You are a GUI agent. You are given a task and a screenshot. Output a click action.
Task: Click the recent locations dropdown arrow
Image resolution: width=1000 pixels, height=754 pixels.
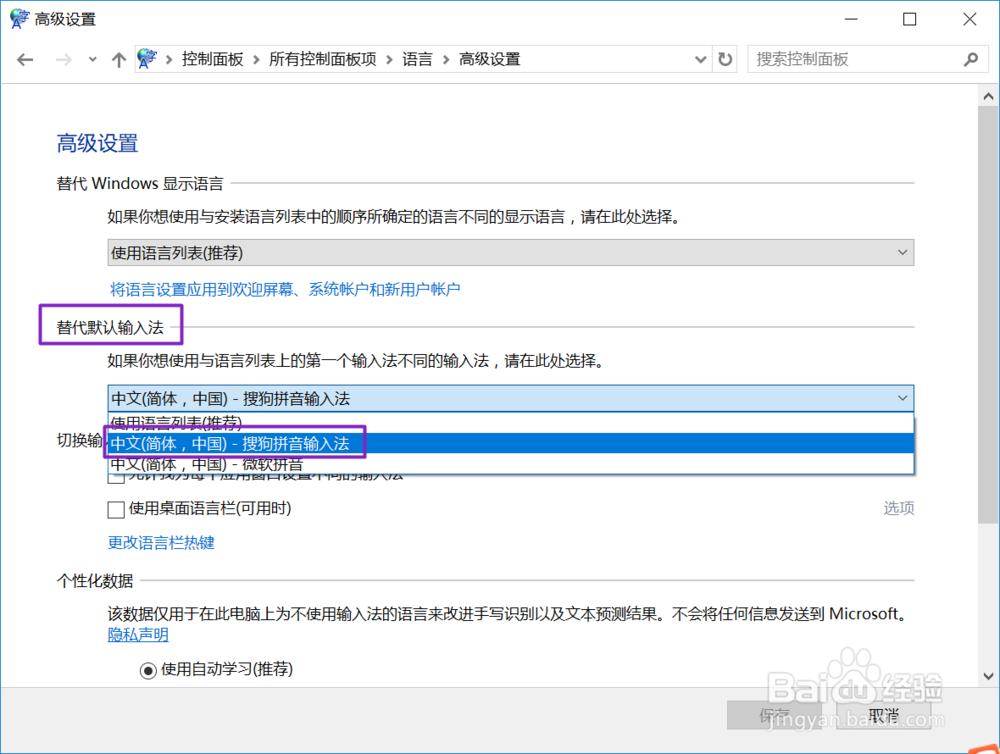point(91,59)
